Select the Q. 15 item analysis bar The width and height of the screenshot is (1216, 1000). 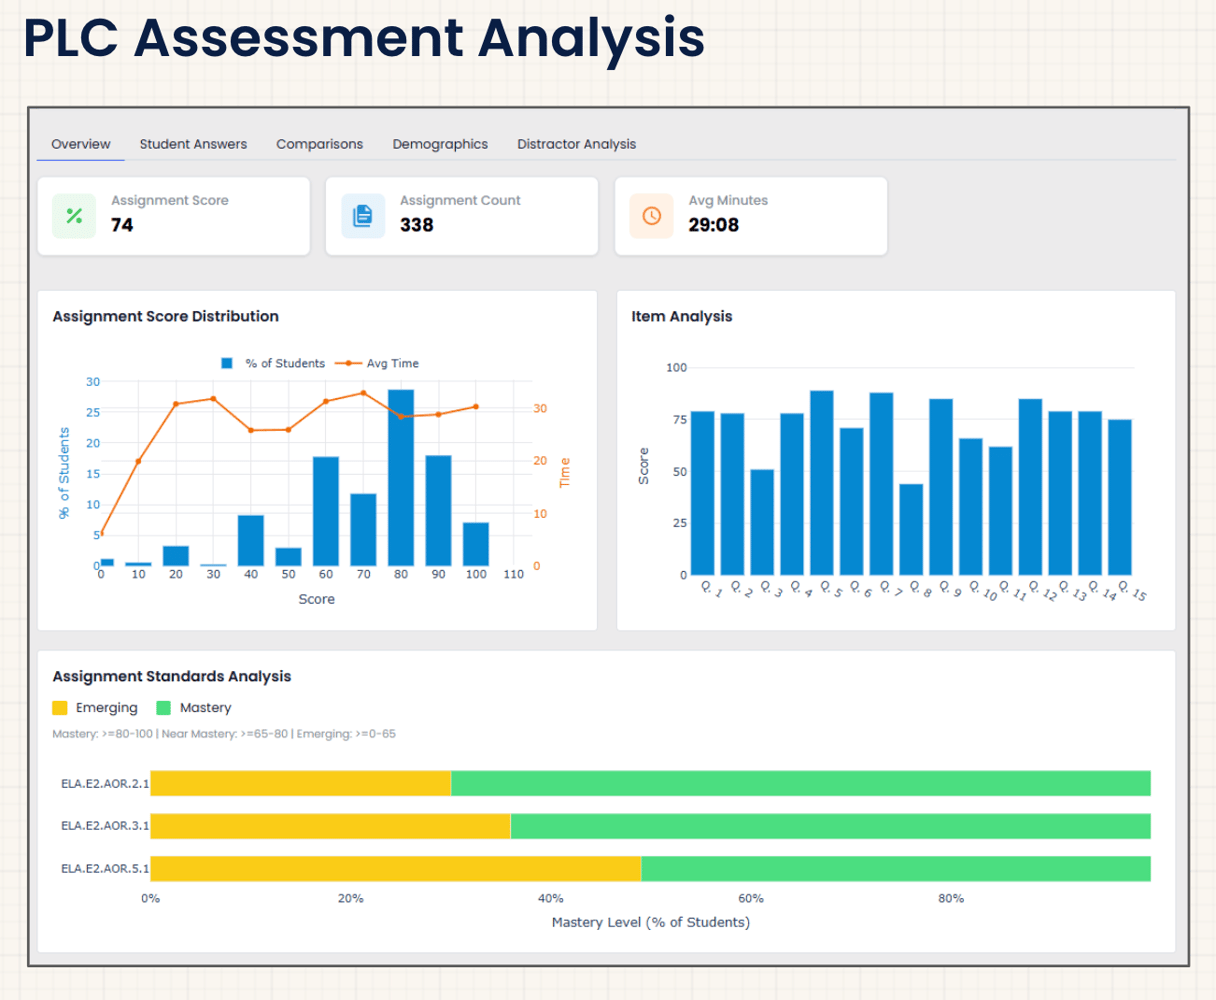pos(1120,497)
